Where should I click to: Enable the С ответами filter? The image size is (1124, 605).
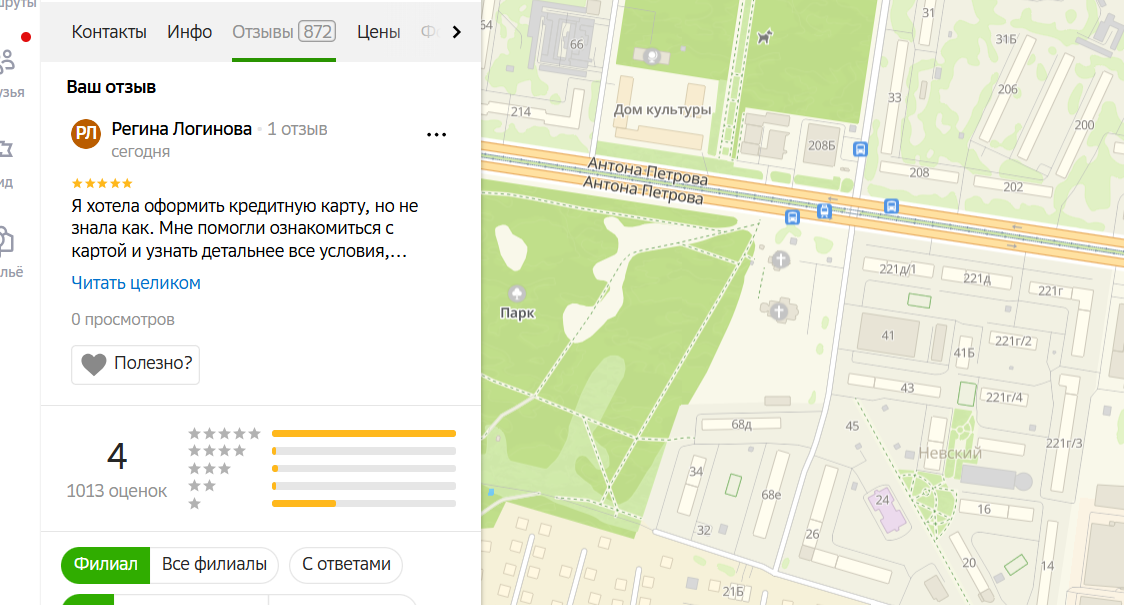pos(346,565)
